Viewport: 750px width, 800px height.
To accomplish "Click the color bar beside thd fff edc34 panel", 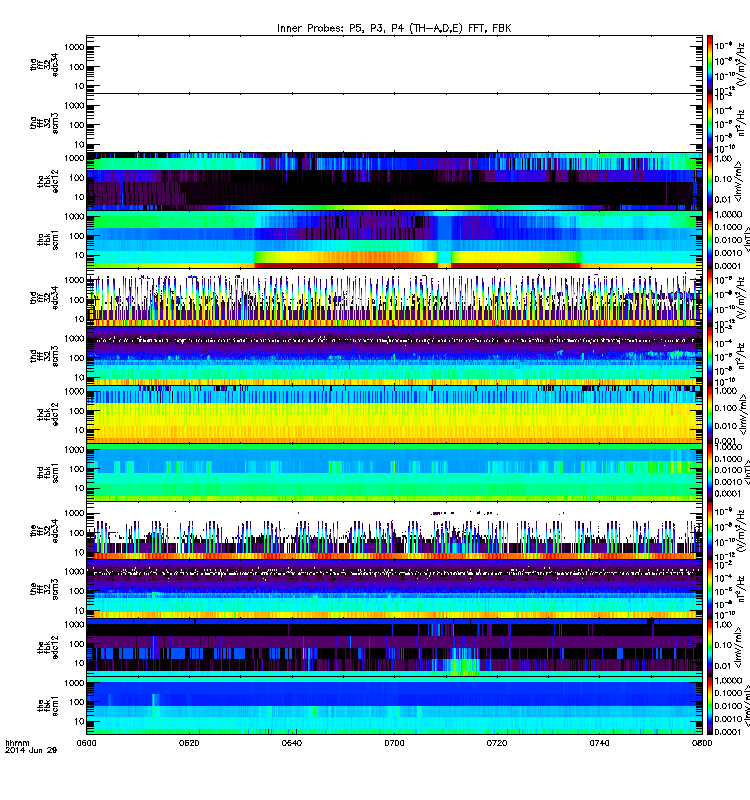I will click(x=710, y=297).
